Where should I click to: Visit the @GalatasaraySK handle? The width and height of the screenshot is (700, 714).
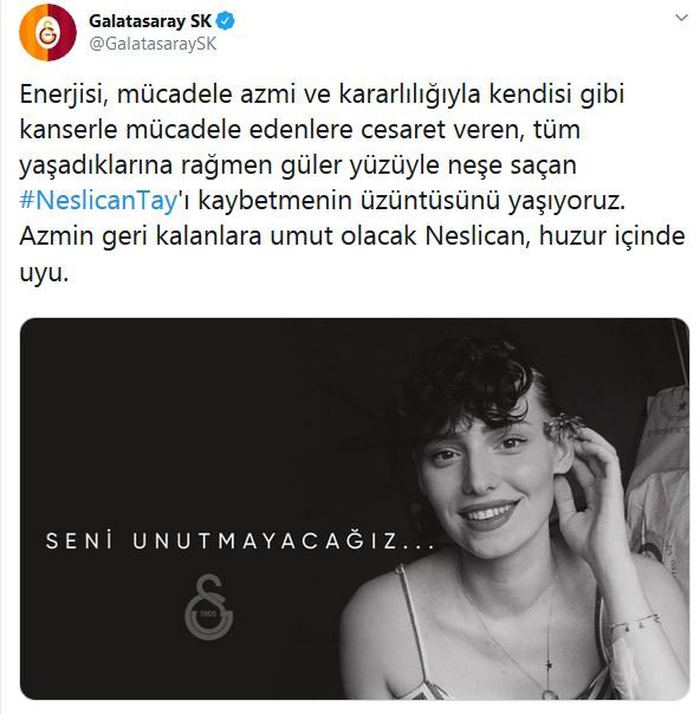pyautogui.click(x=153, y=44)
